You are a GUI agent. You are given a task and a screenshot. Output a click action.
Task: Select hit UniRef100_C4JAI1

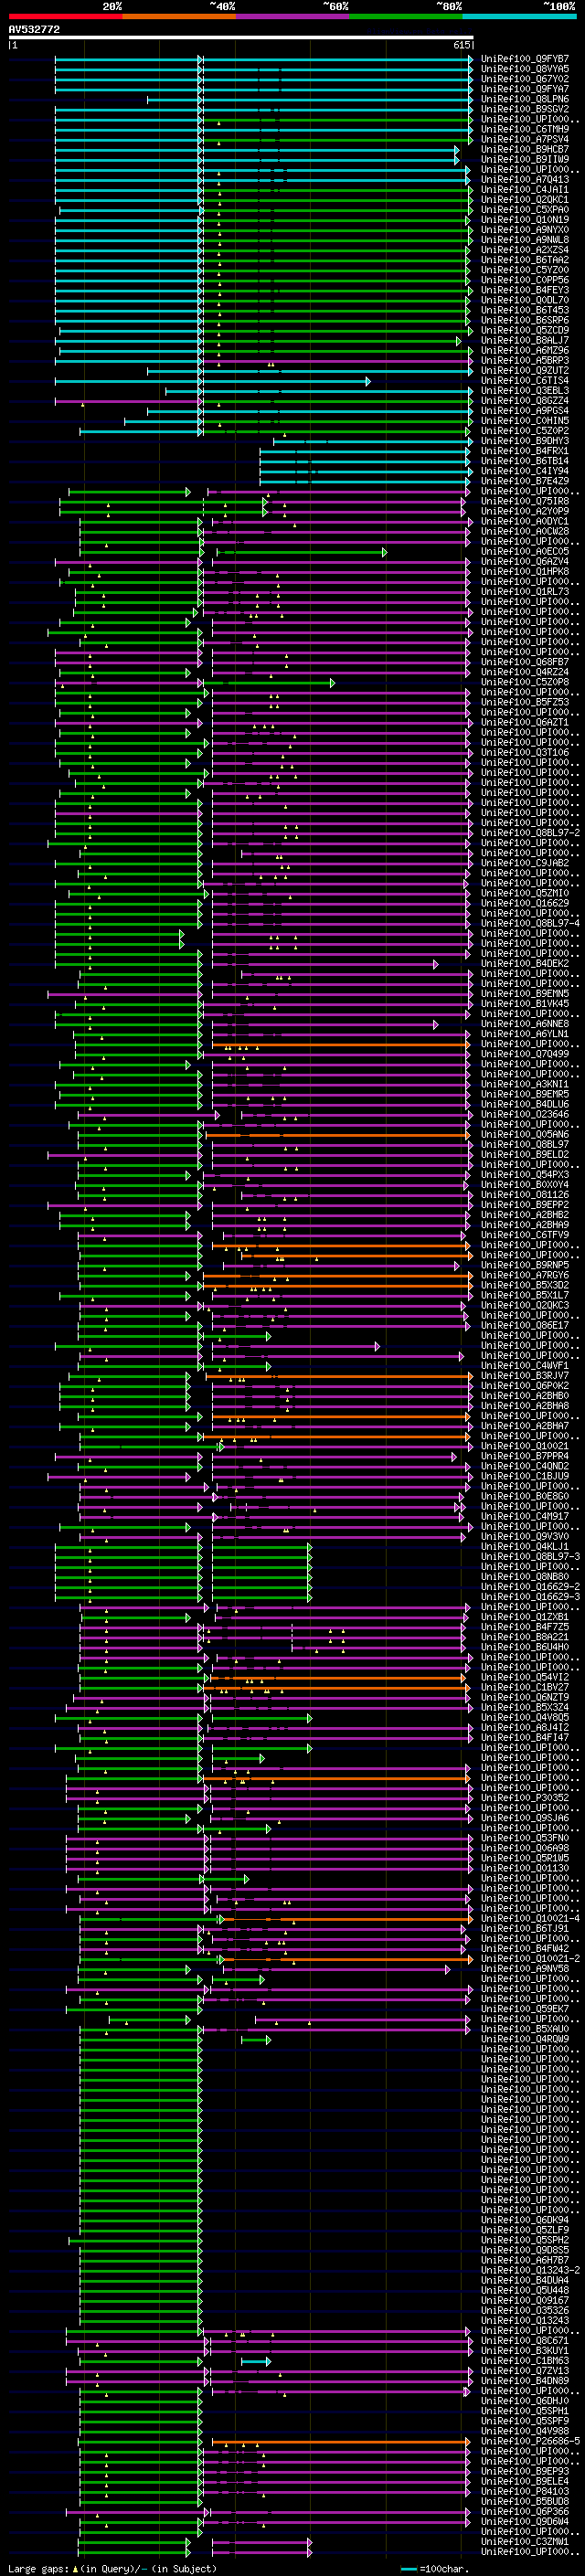pyautogui.click(x=525, y=190)
